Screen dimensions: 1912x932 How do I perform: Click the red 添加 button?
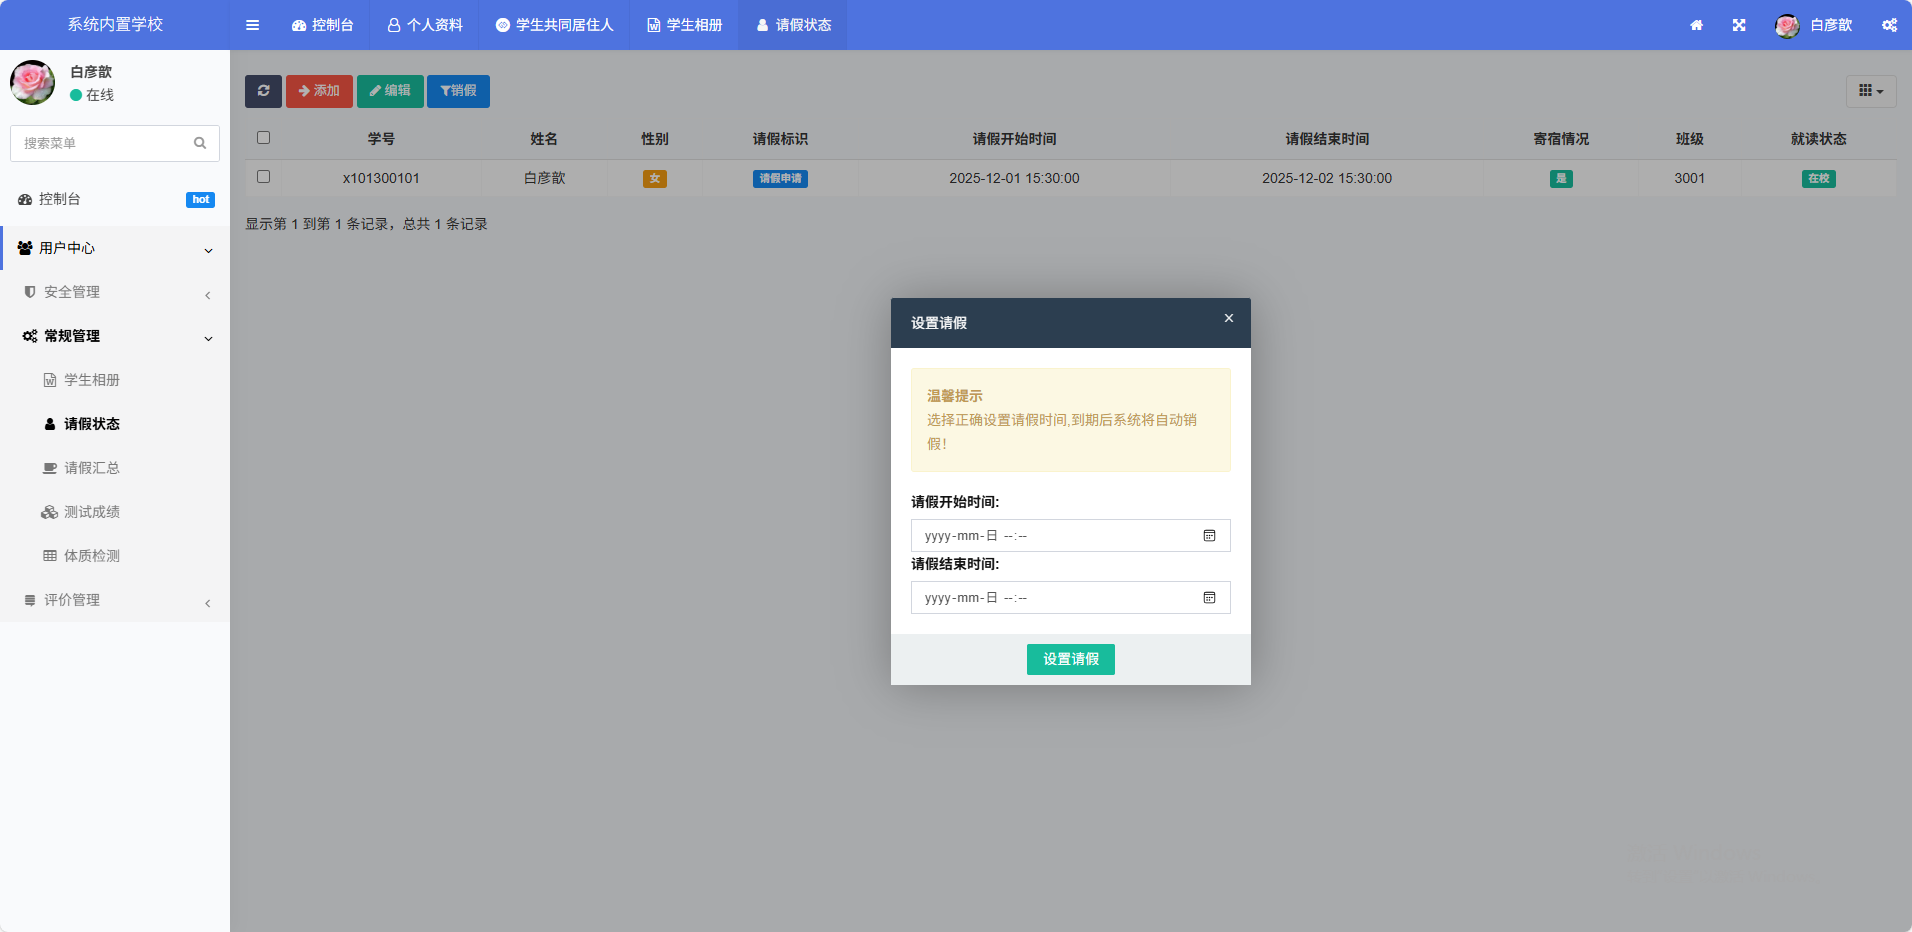[319, 91]
